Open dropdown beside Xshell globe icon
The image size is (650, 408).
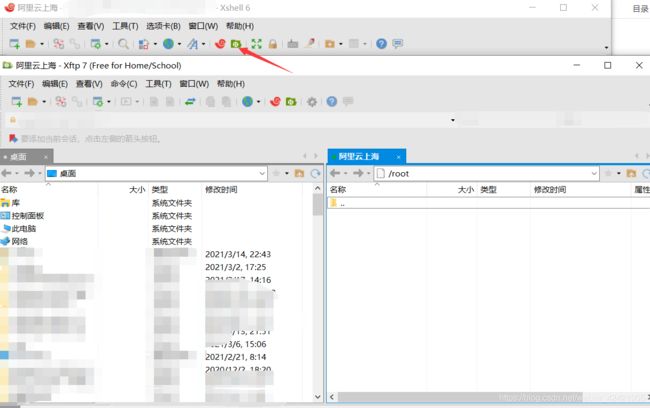[x=179, y=44]
